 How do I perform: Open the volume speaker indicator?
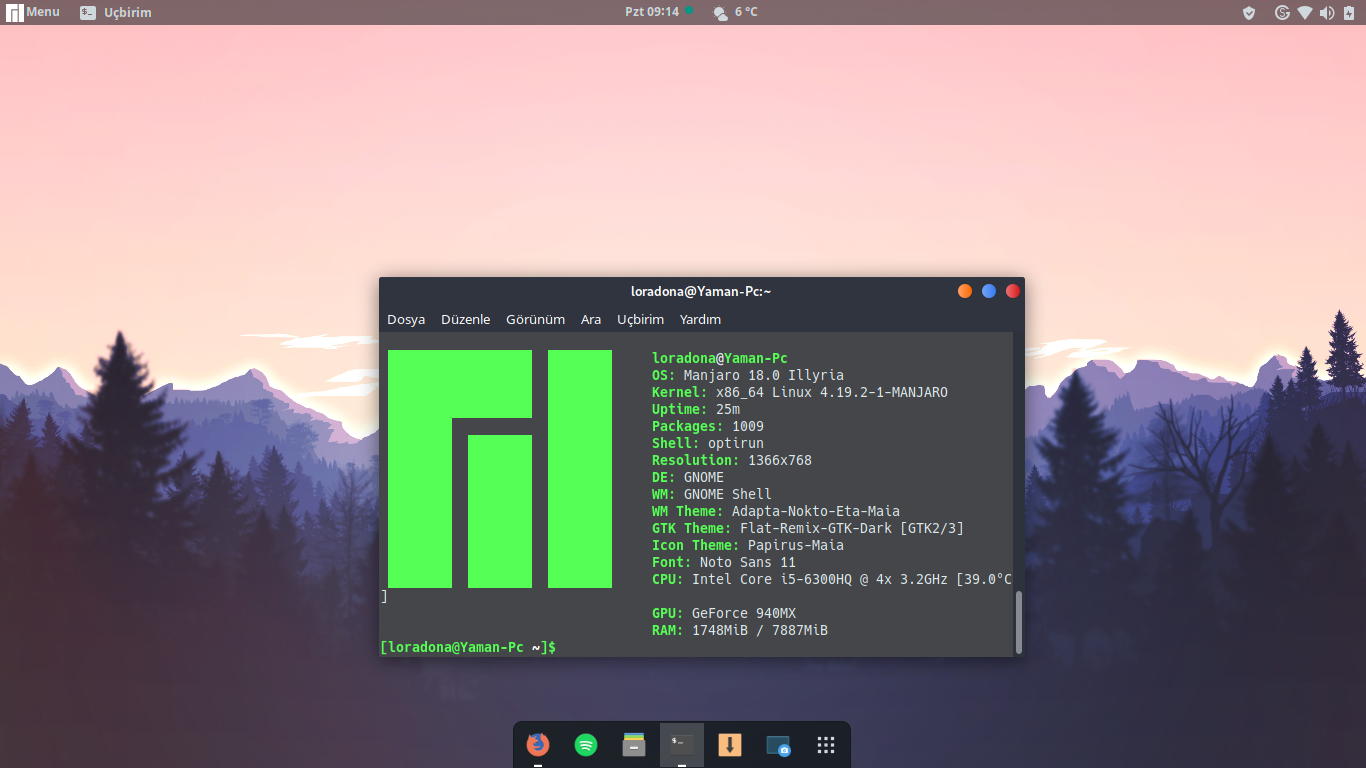click(x=1327, y=12)
